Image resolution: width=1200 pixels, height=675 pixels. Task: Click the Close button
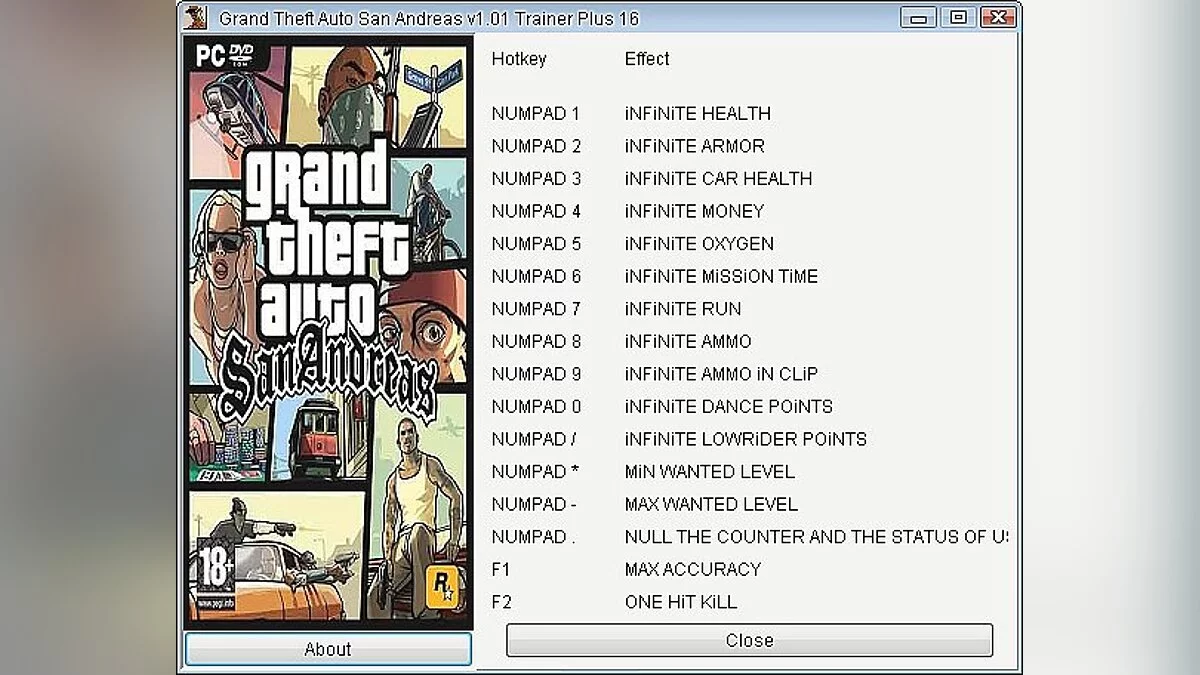(749, 640)
